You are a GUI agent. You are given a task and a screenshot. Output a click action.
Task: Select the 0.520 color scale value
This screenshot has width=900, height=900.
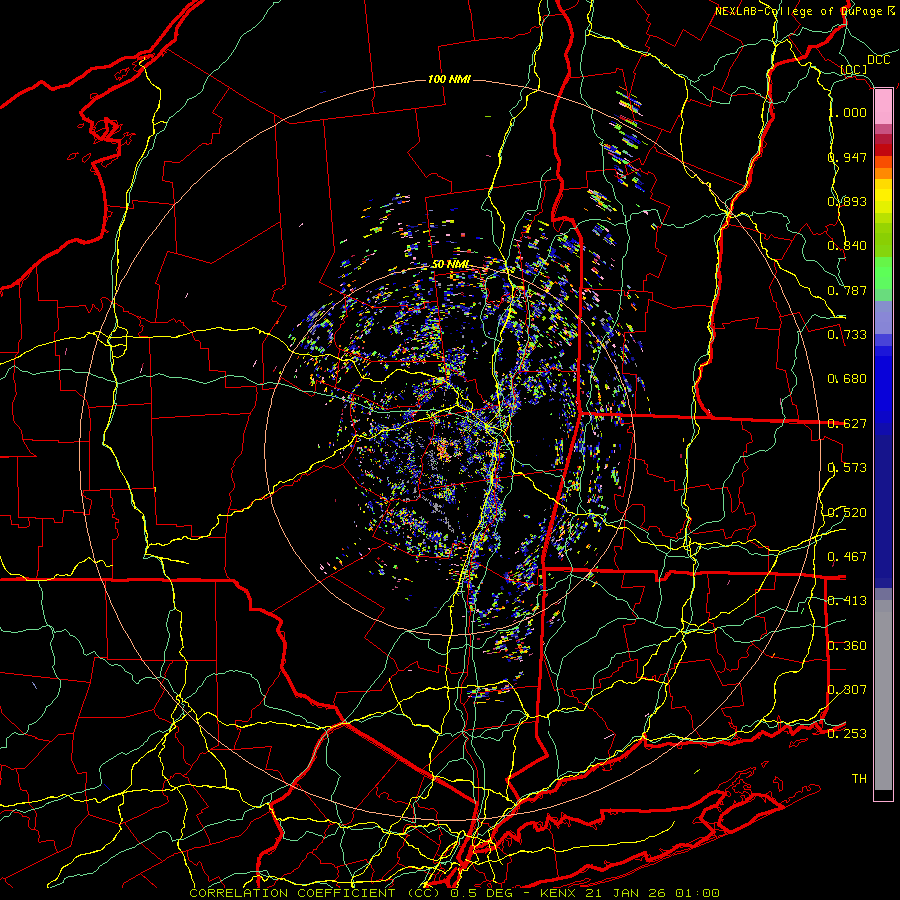pos(848,513)
